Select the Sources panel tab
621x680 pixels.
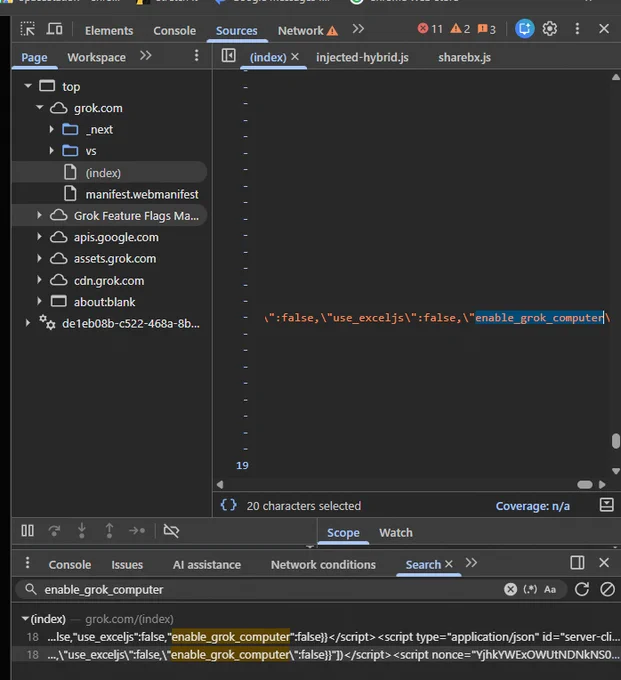pos(237,31)
